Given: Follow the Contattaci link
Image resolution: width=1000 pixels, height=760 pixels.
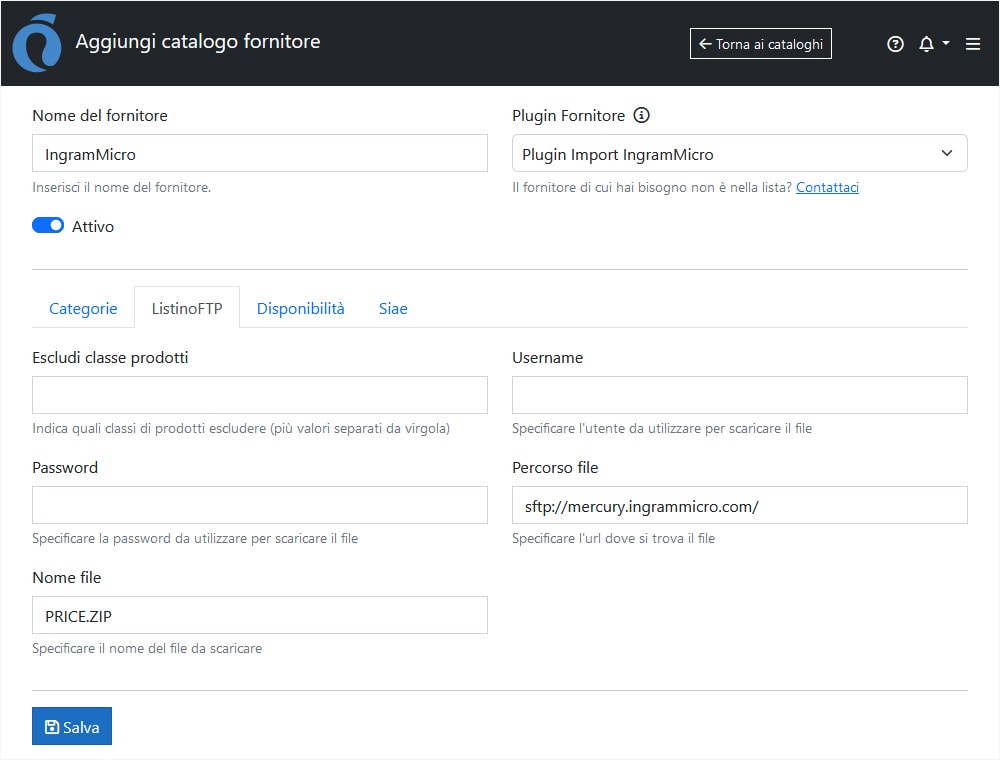Looking at the screenshot, I should (827, 187).
